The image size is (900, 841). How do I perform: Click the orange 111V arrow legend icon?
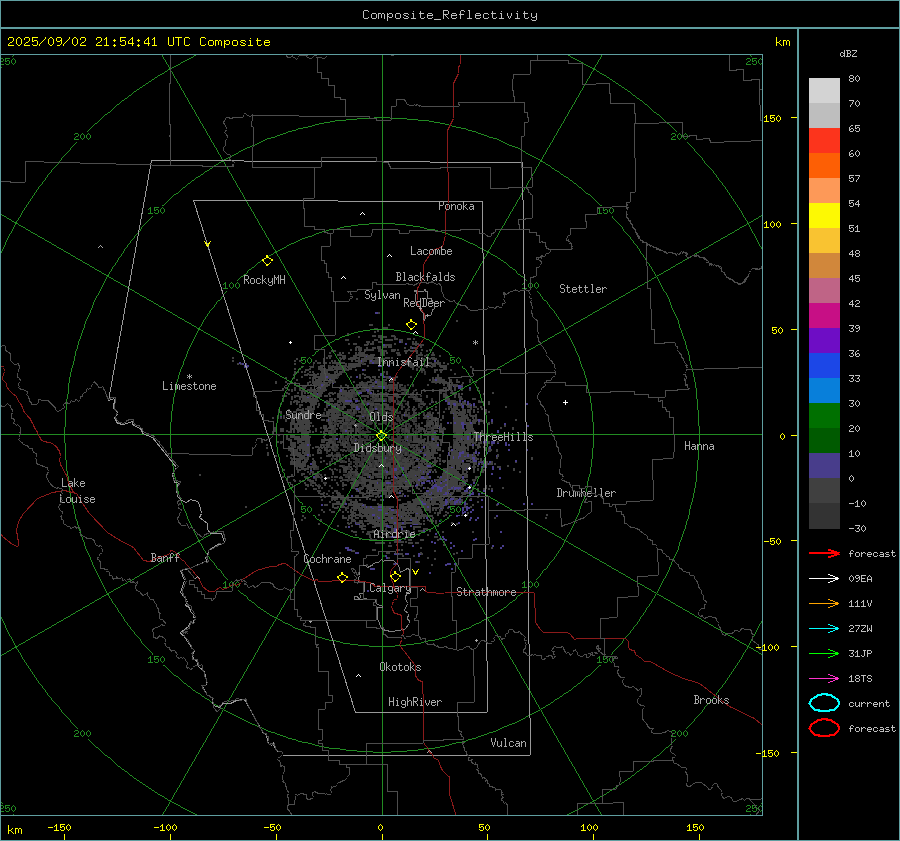[824, 603]
